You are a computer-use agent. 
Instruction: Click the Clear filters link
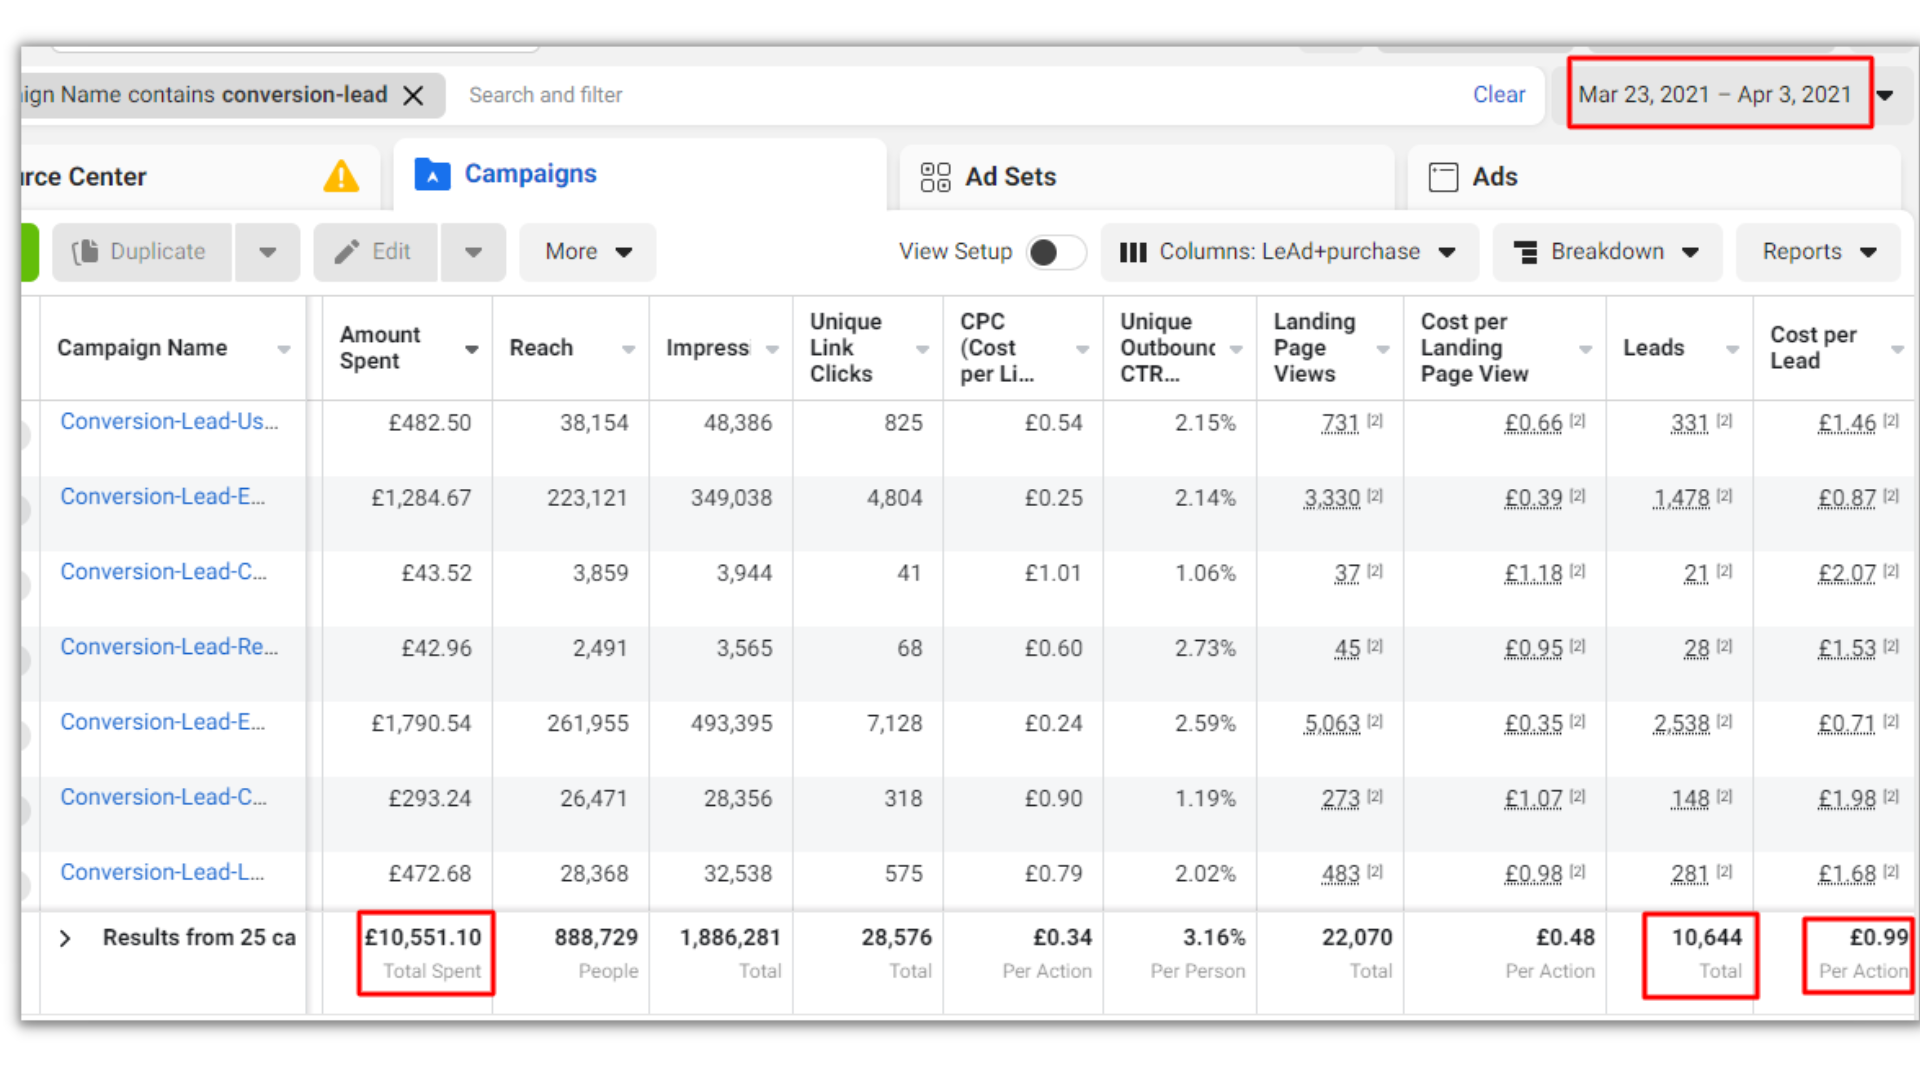coord(1498,95)
